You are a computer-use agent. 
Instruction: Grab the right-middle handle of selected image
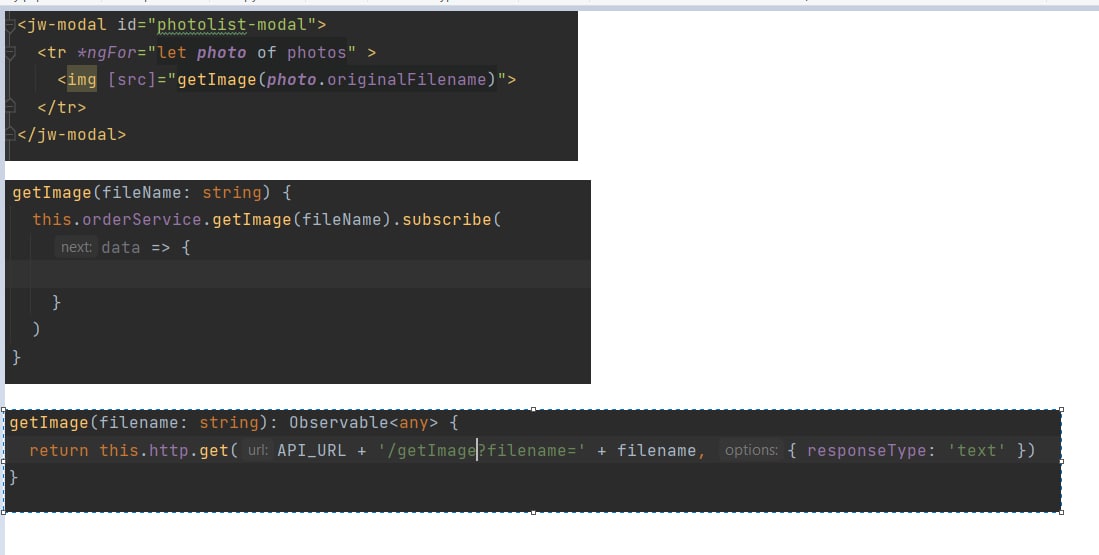coord(1062,461)
